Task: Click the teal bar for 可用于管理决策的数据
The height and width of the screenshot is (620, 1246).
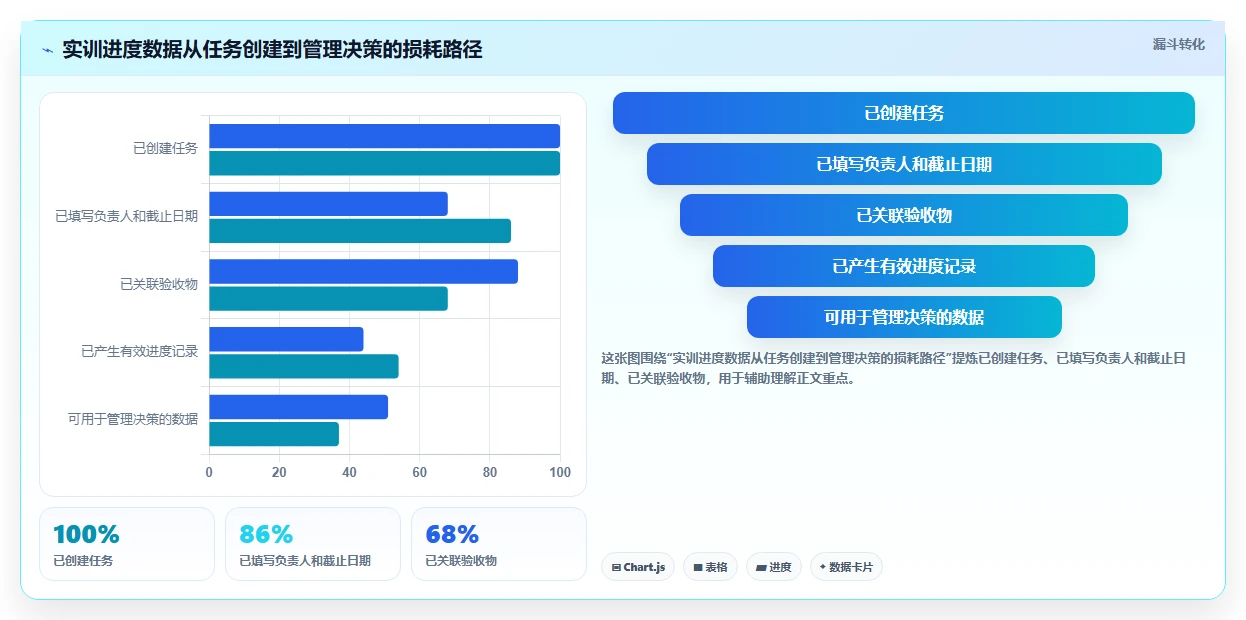Action: (x=274, y=434)
